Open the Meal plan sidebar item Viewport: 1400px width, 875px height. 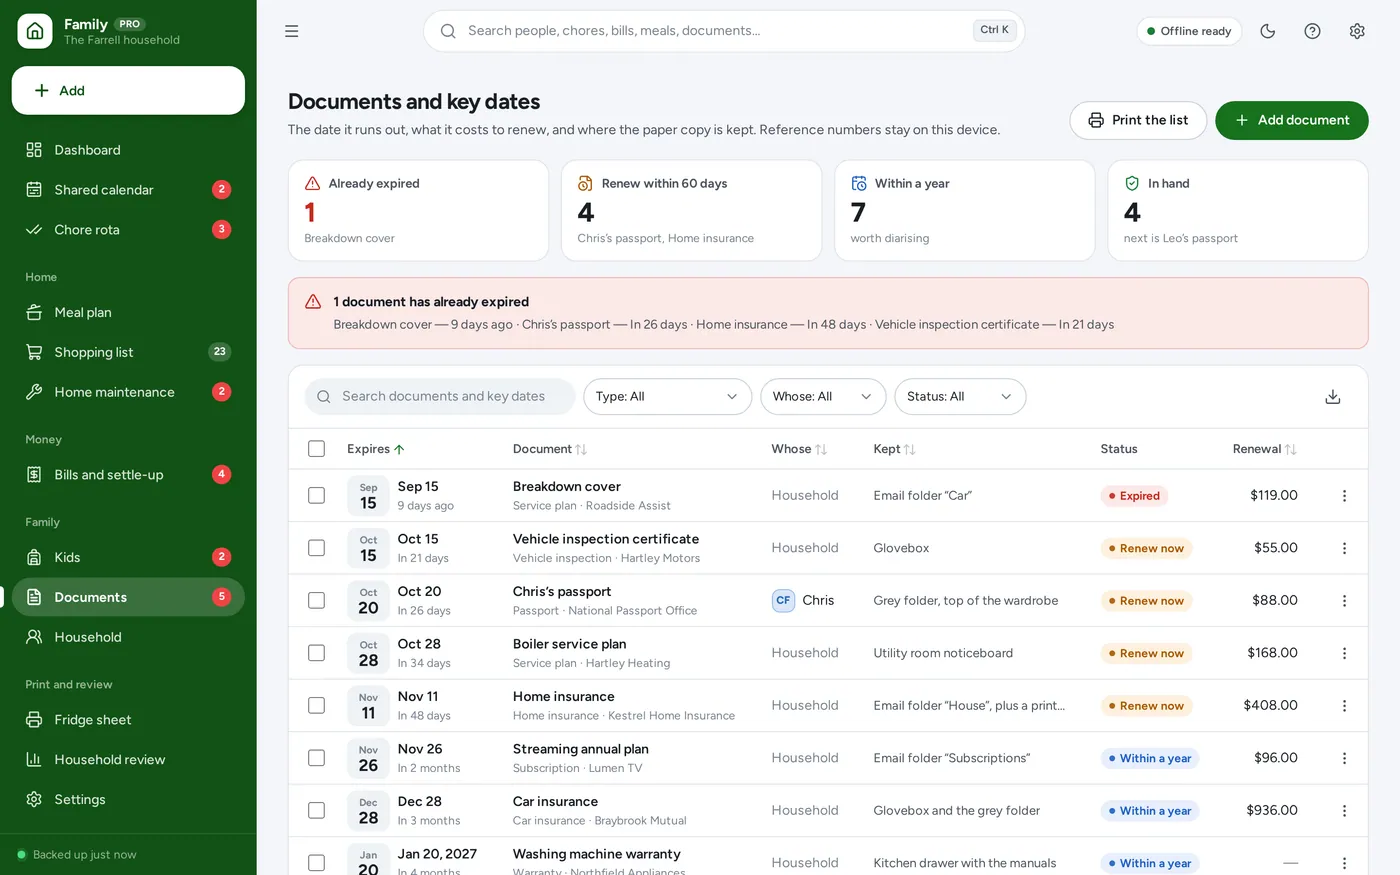[128, 313]
